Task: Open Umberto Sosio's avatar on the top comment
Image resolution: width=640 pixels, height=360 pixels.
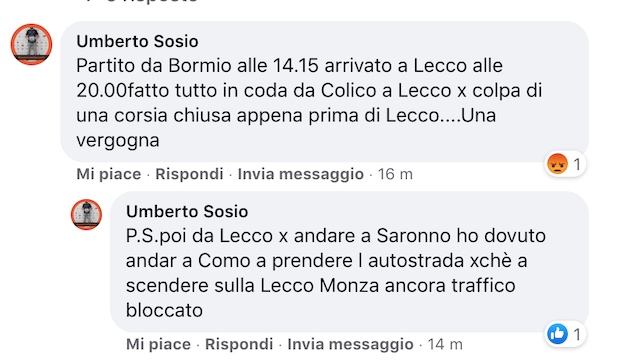Action: tap(31, 44)
